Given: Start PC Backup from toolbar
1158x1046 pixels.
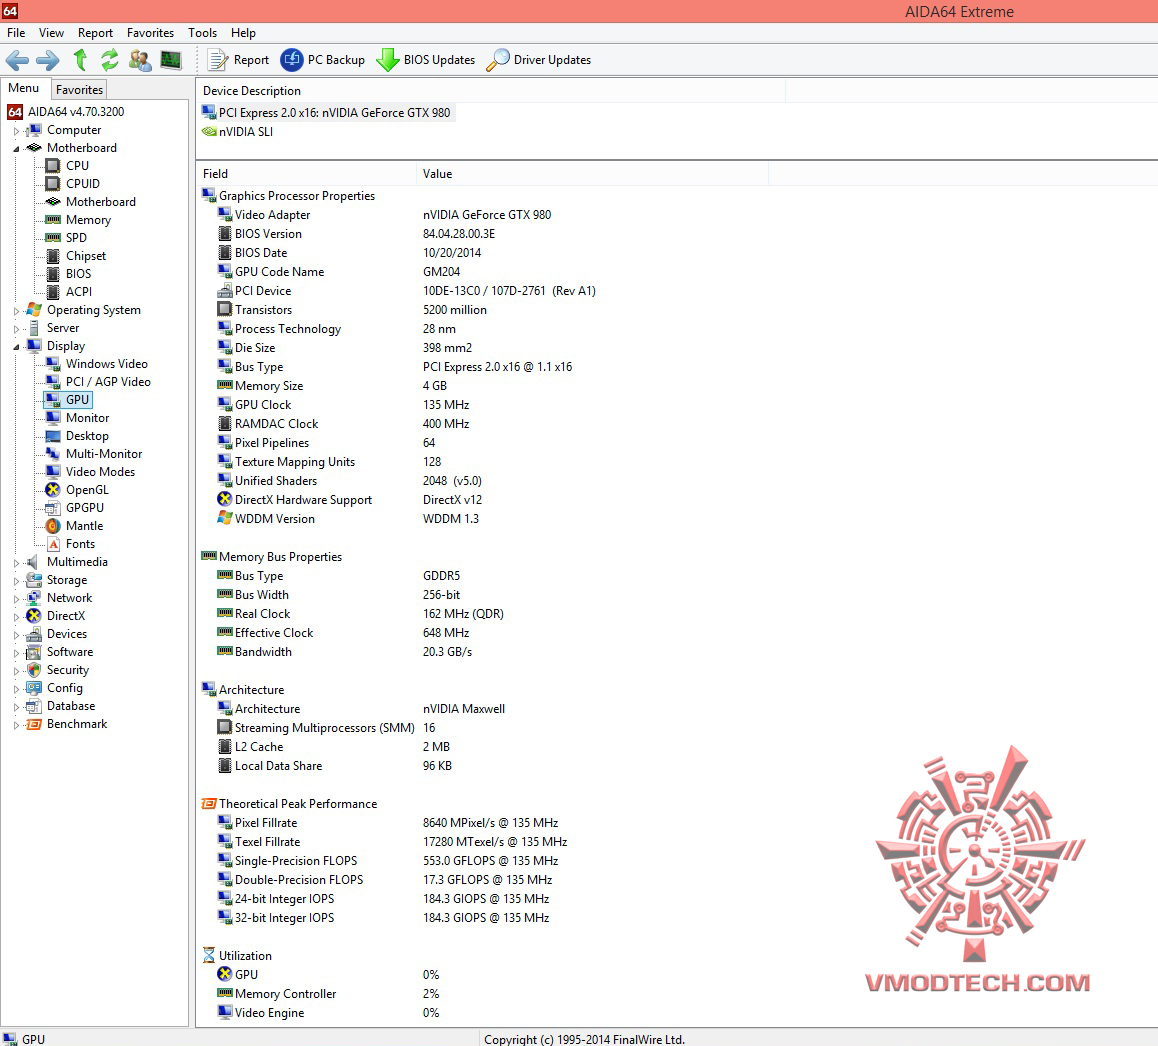Looking at the screenshot, I should tap(323, 60).
